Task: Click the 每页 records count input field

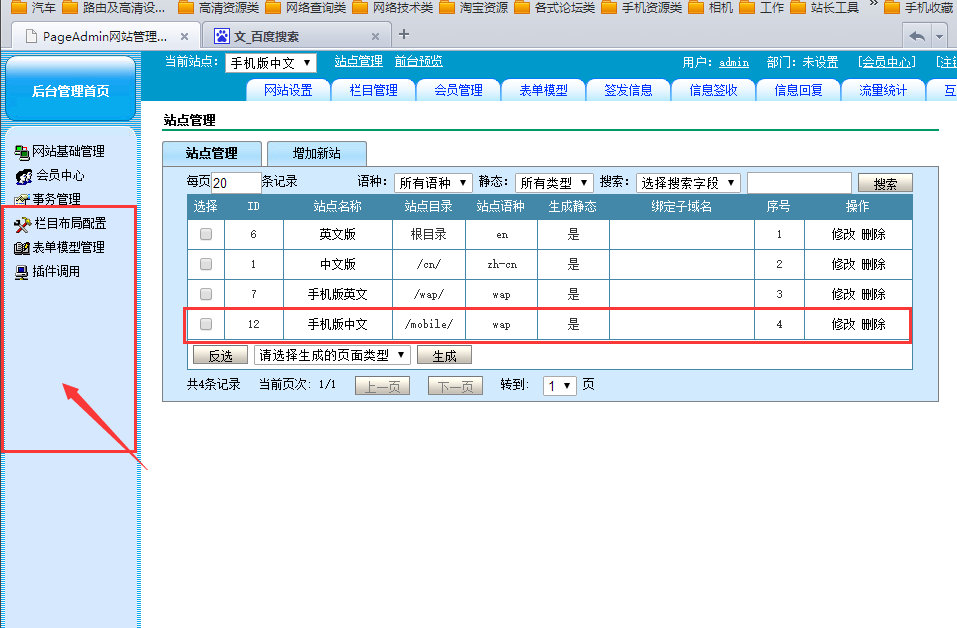Action: 236,183
